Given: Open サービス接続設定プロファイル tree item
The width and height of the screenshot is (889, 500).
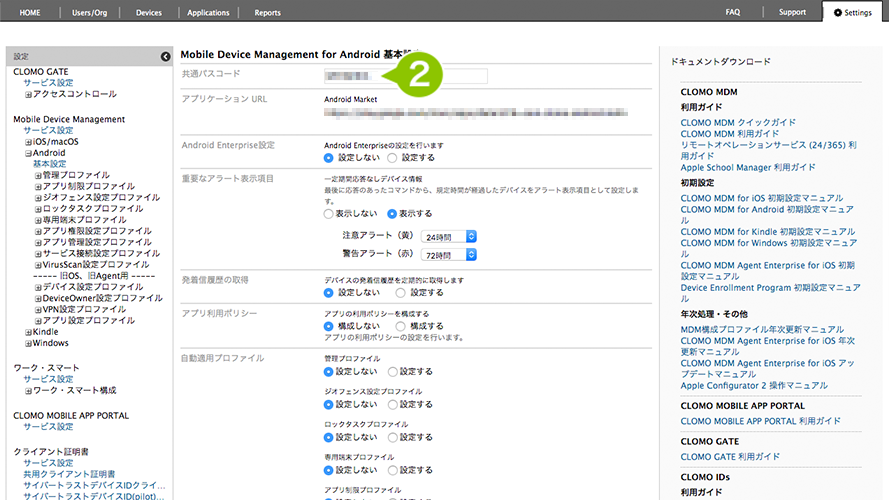Looking at the screenshot, I should 101,253.
